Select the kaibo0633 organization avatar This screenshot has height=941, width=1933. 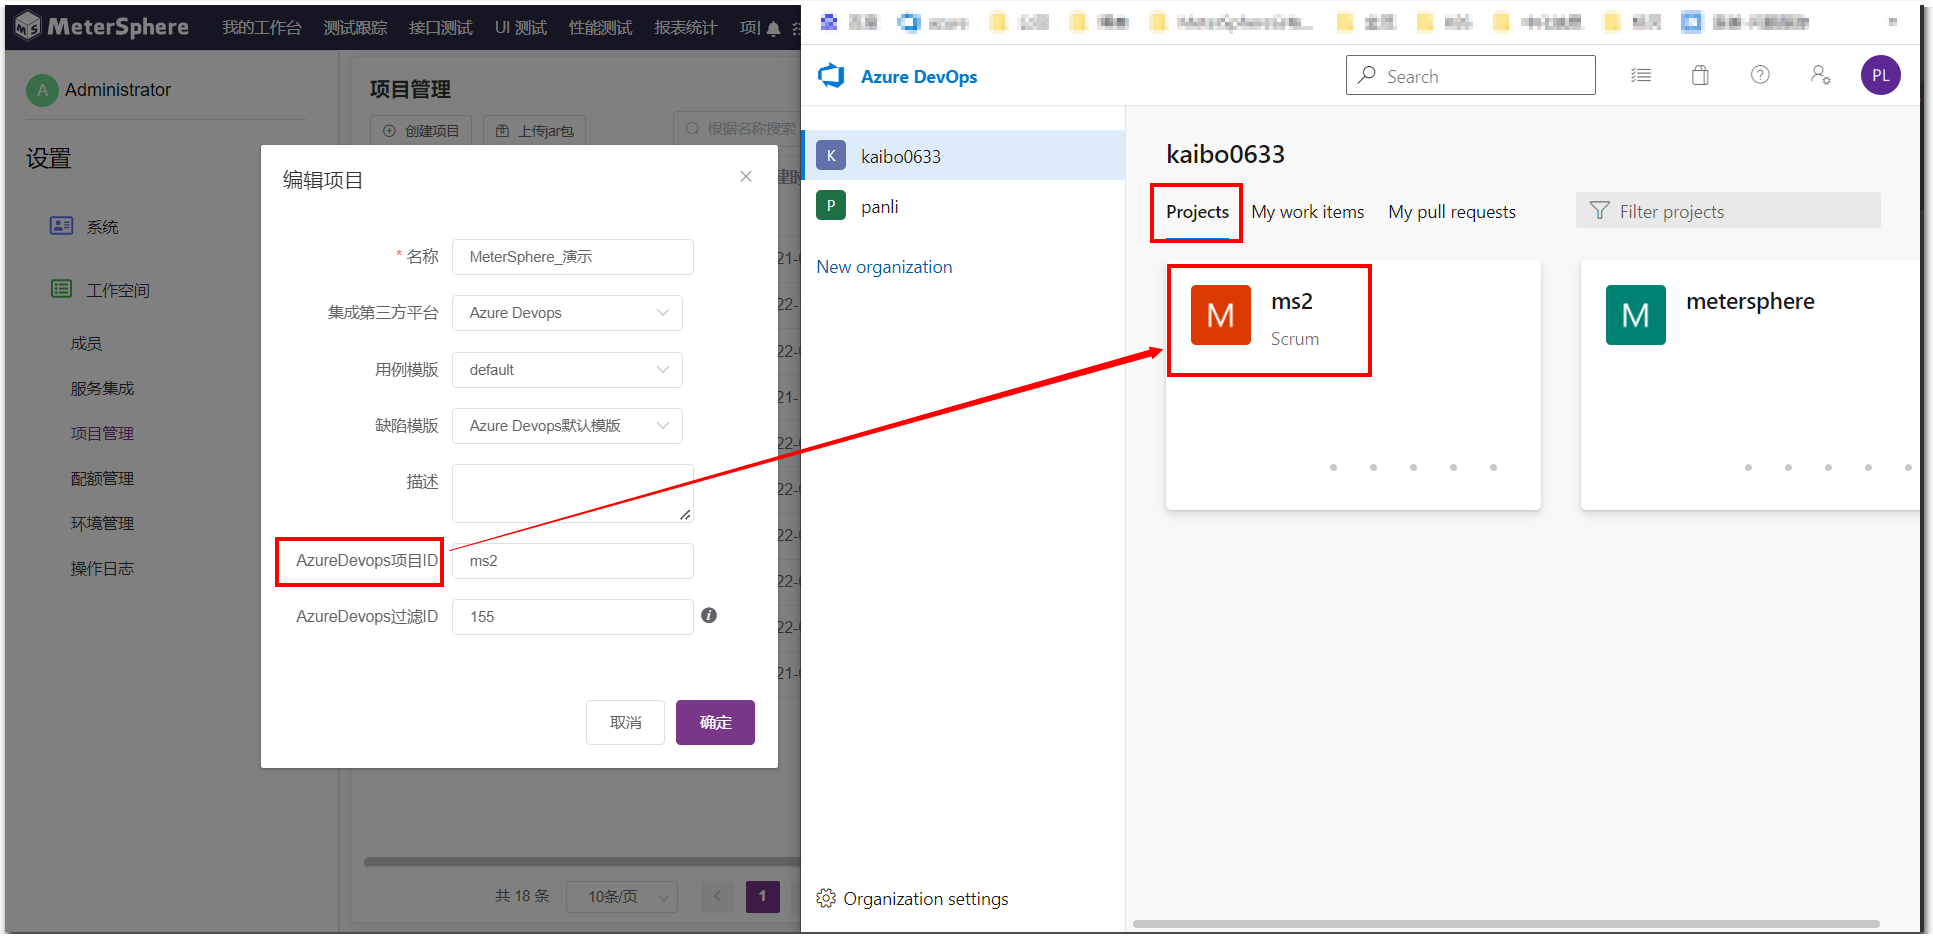(x=831, y=155)
